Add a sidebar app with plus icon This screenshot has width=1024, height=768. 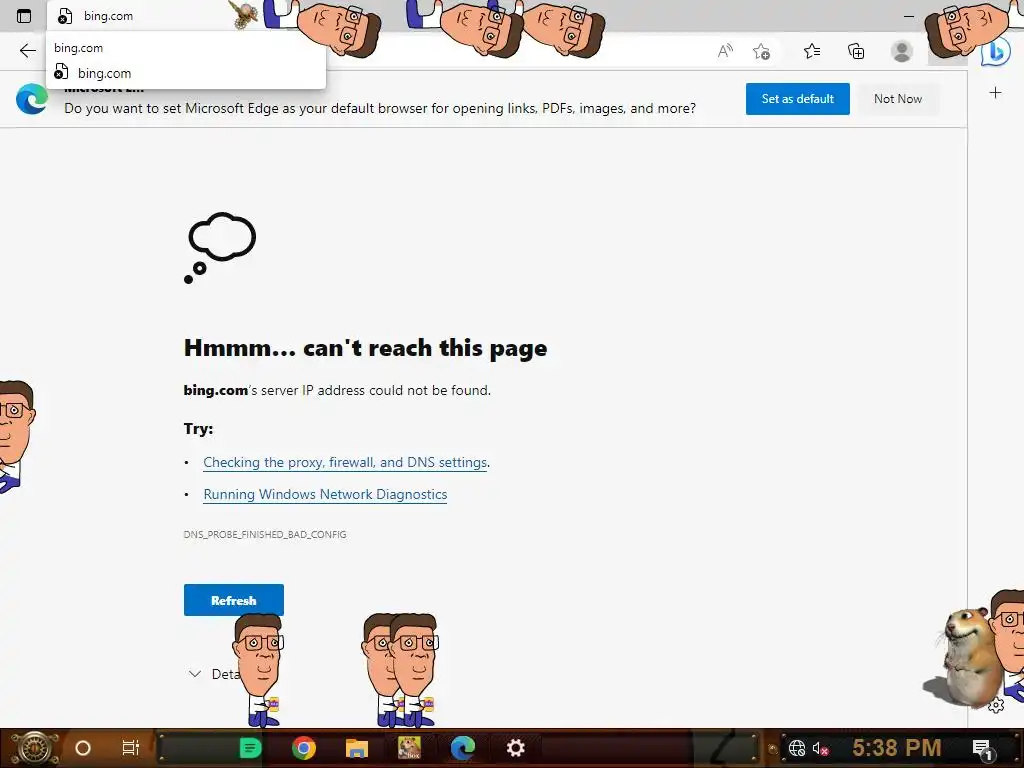coord(995,93)
